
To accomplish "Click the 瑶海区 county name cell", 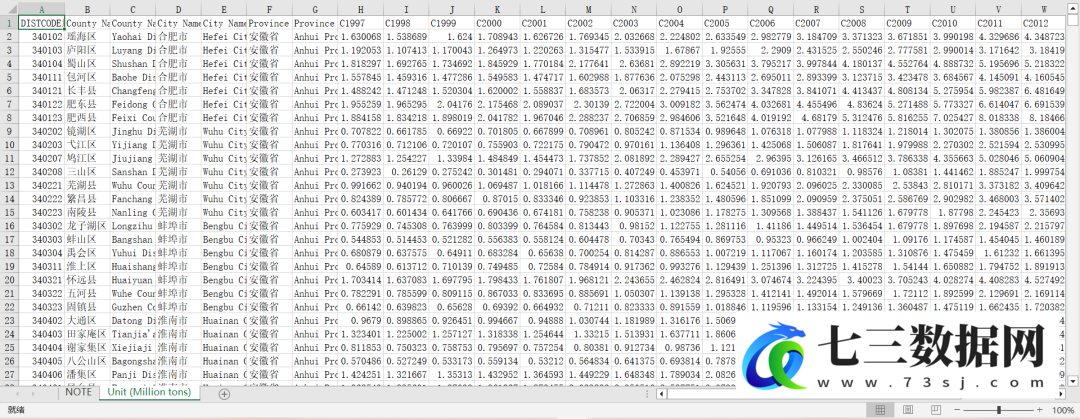I will click(87, 37).
